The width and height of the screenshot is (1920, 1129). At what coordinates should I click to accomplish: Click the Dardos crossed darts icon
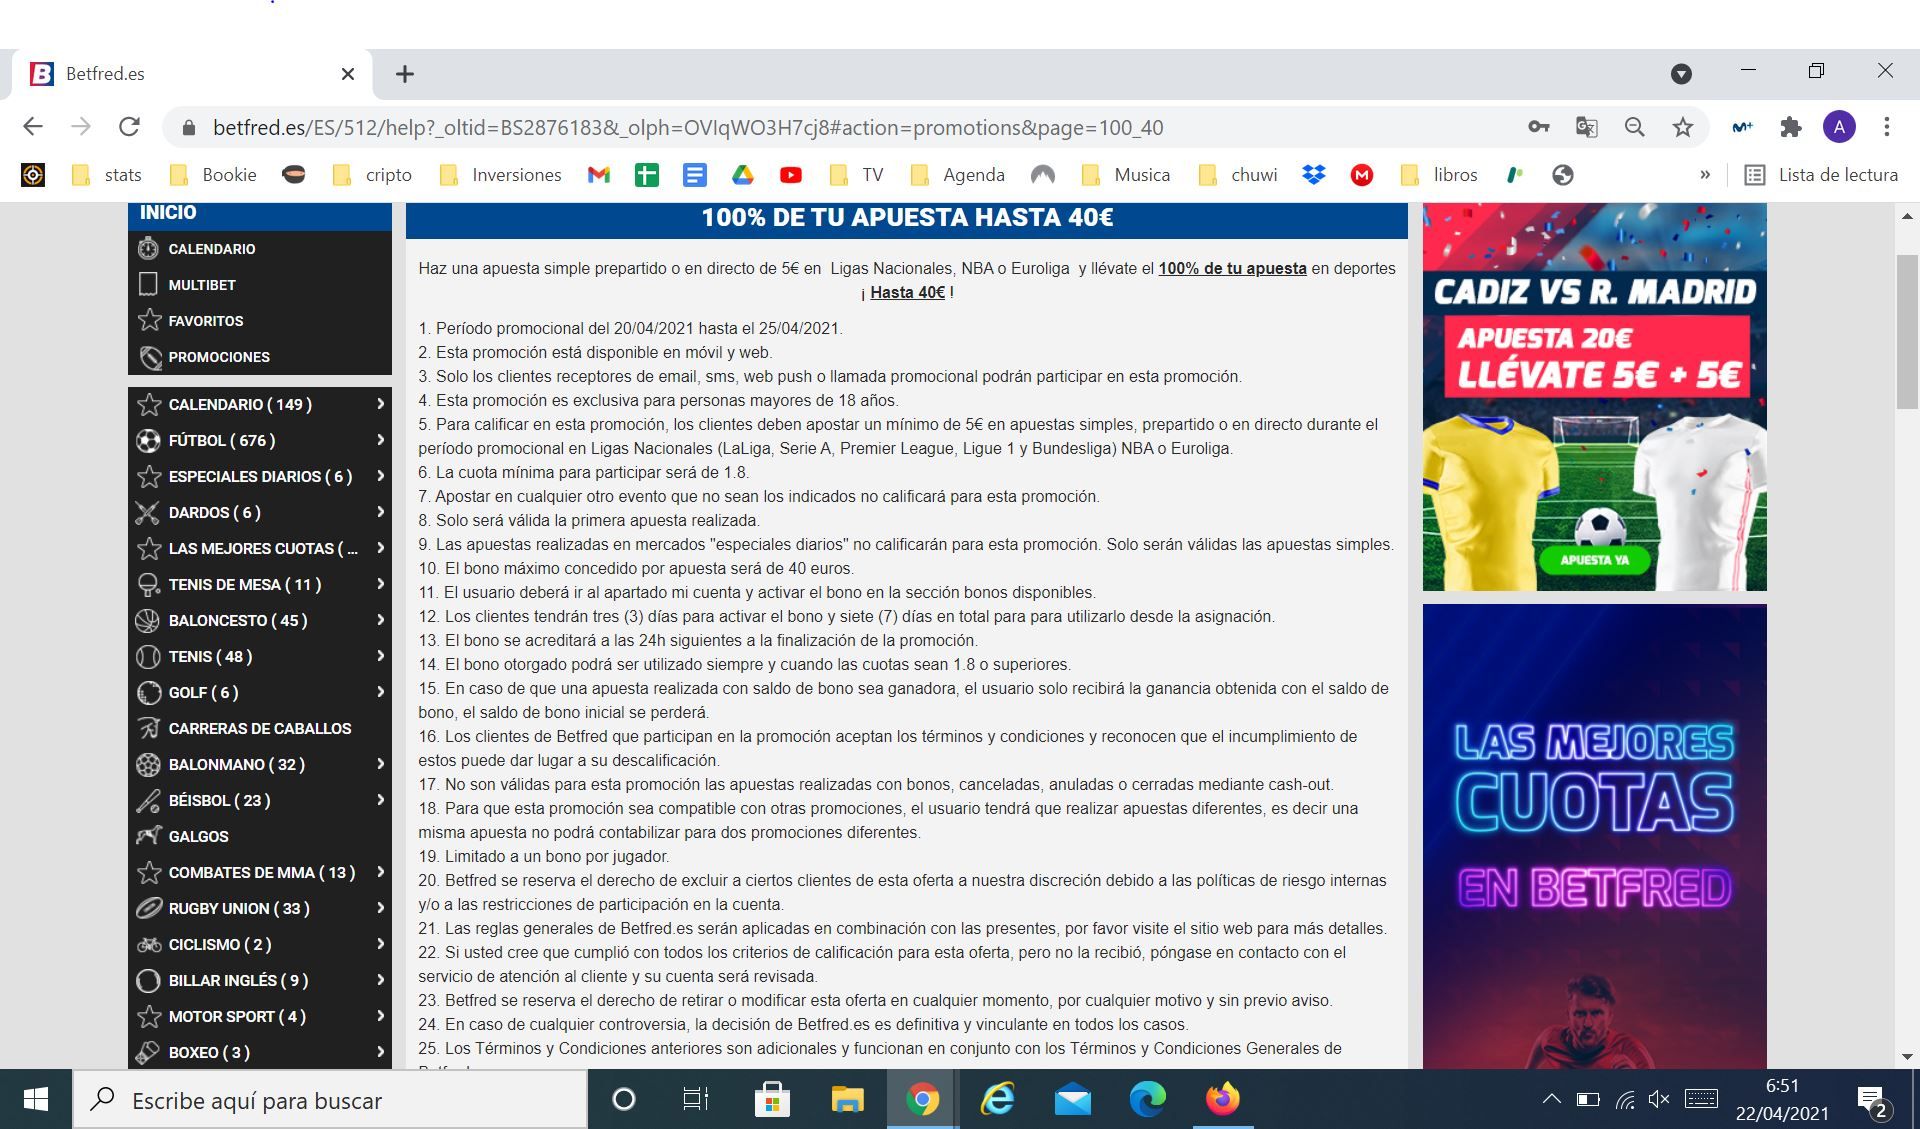coord(148,512)
